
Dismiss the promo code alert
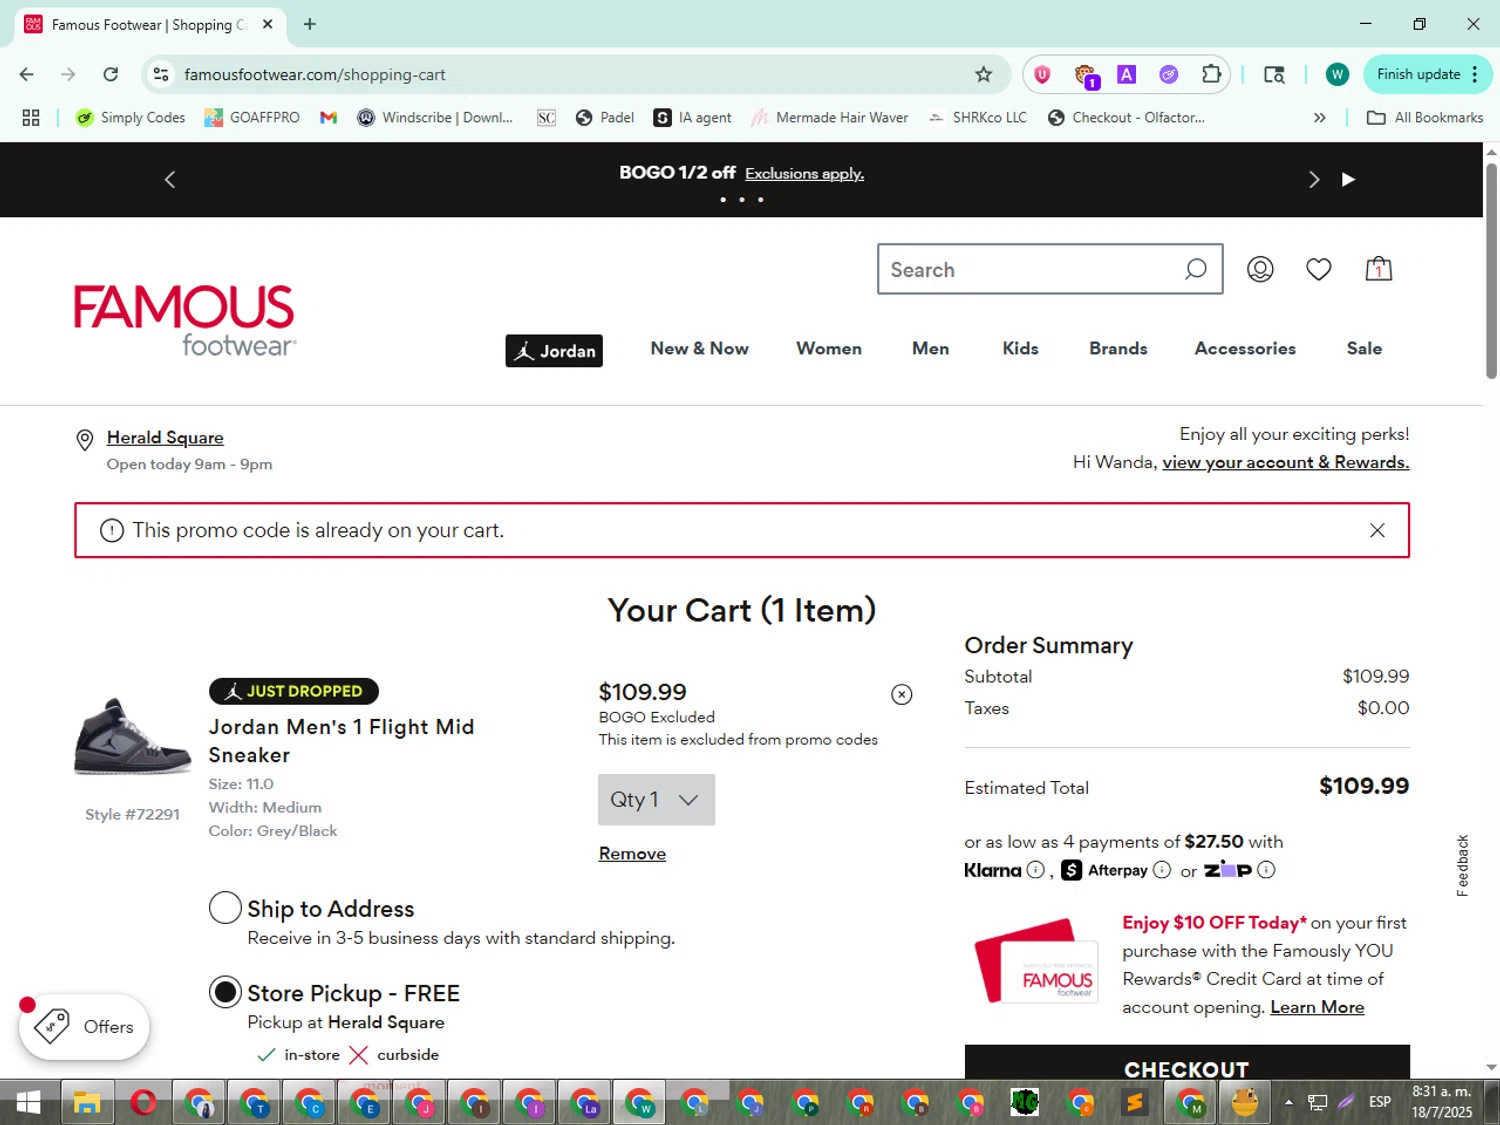pyautogui.click(x=1377, y=530)
